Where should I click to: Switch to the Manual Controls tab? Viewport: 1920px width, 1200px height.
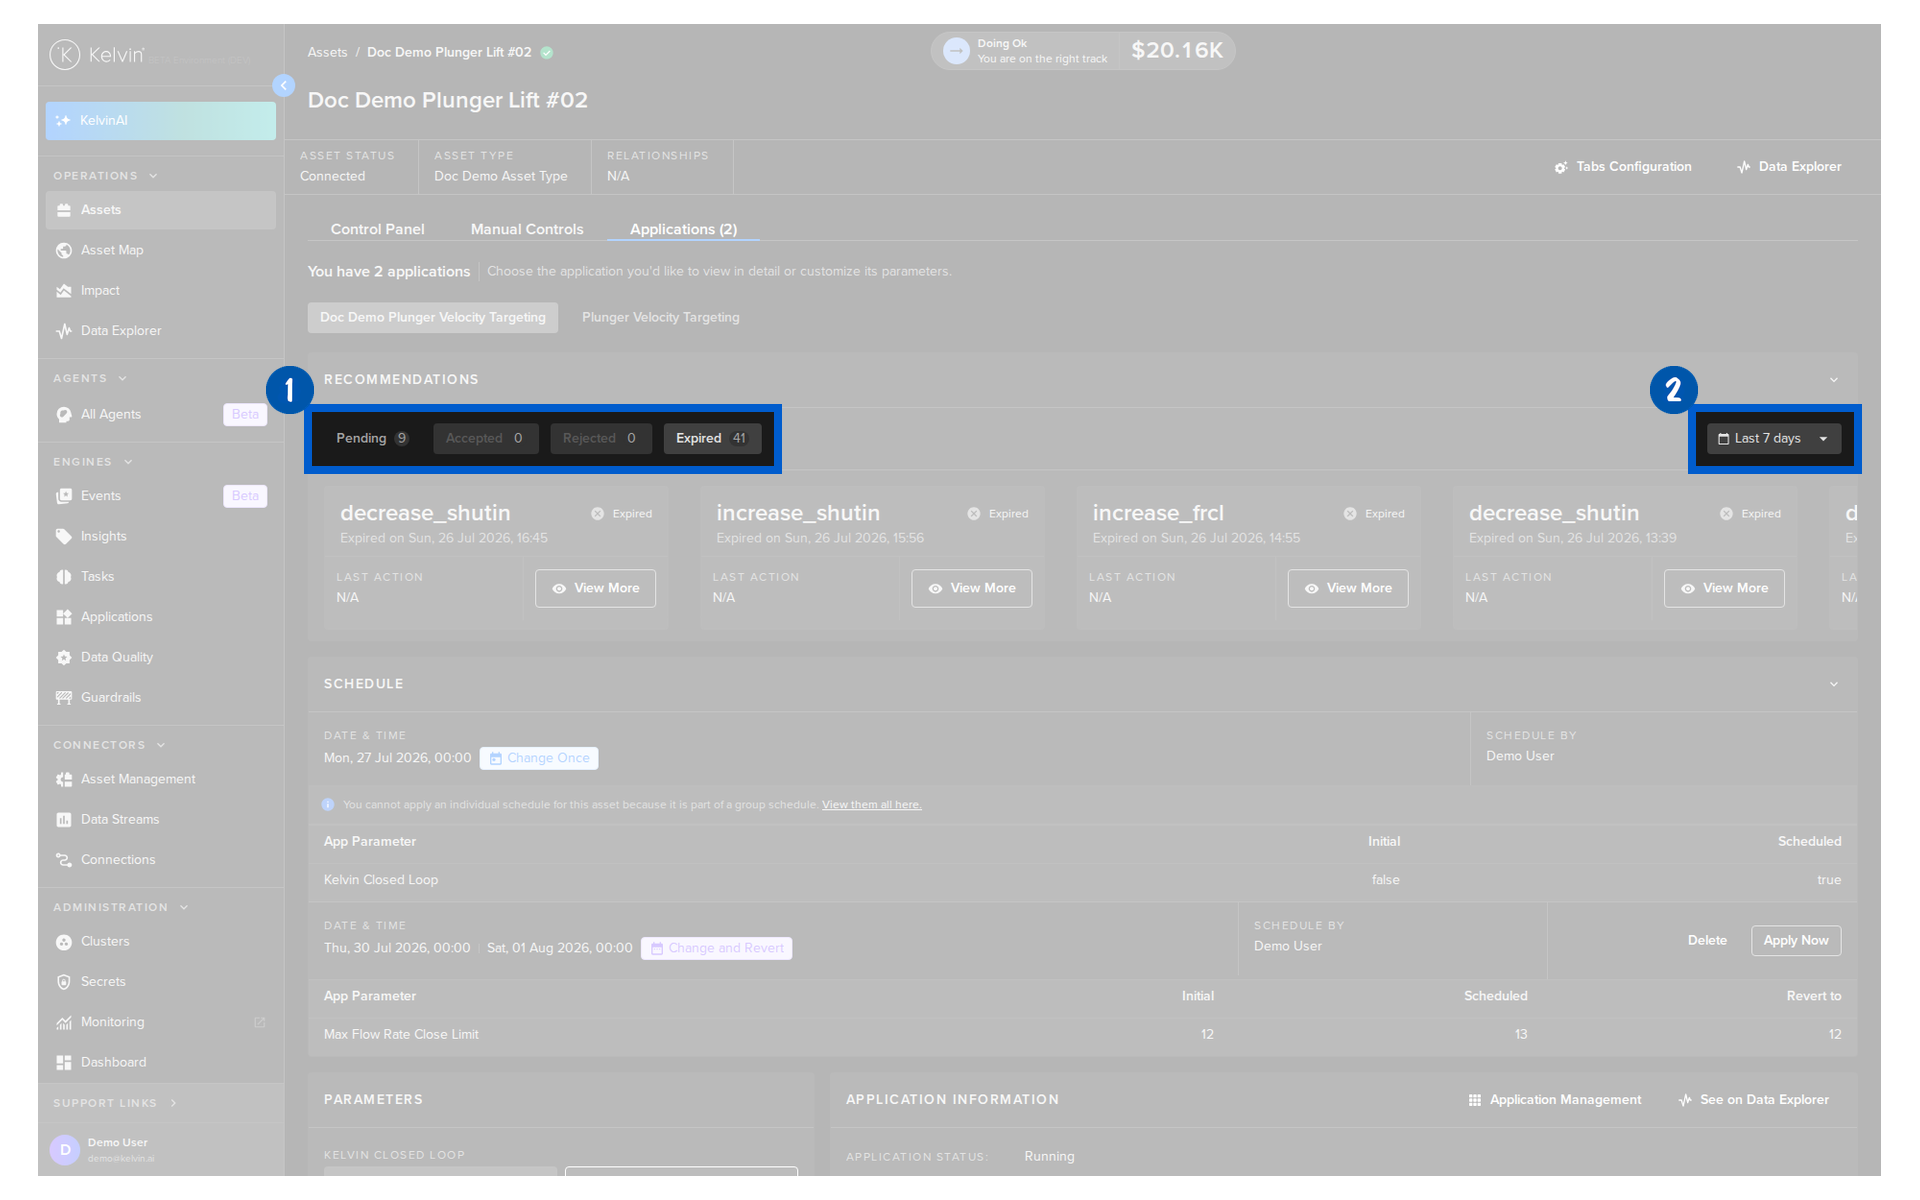(527, 229)
